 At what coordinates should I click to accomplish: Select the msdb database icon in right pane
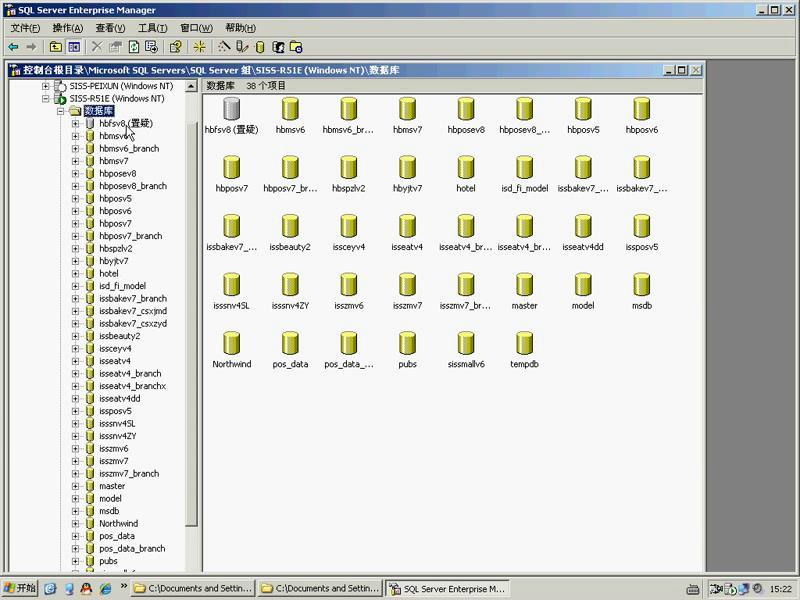click(642, 284)
